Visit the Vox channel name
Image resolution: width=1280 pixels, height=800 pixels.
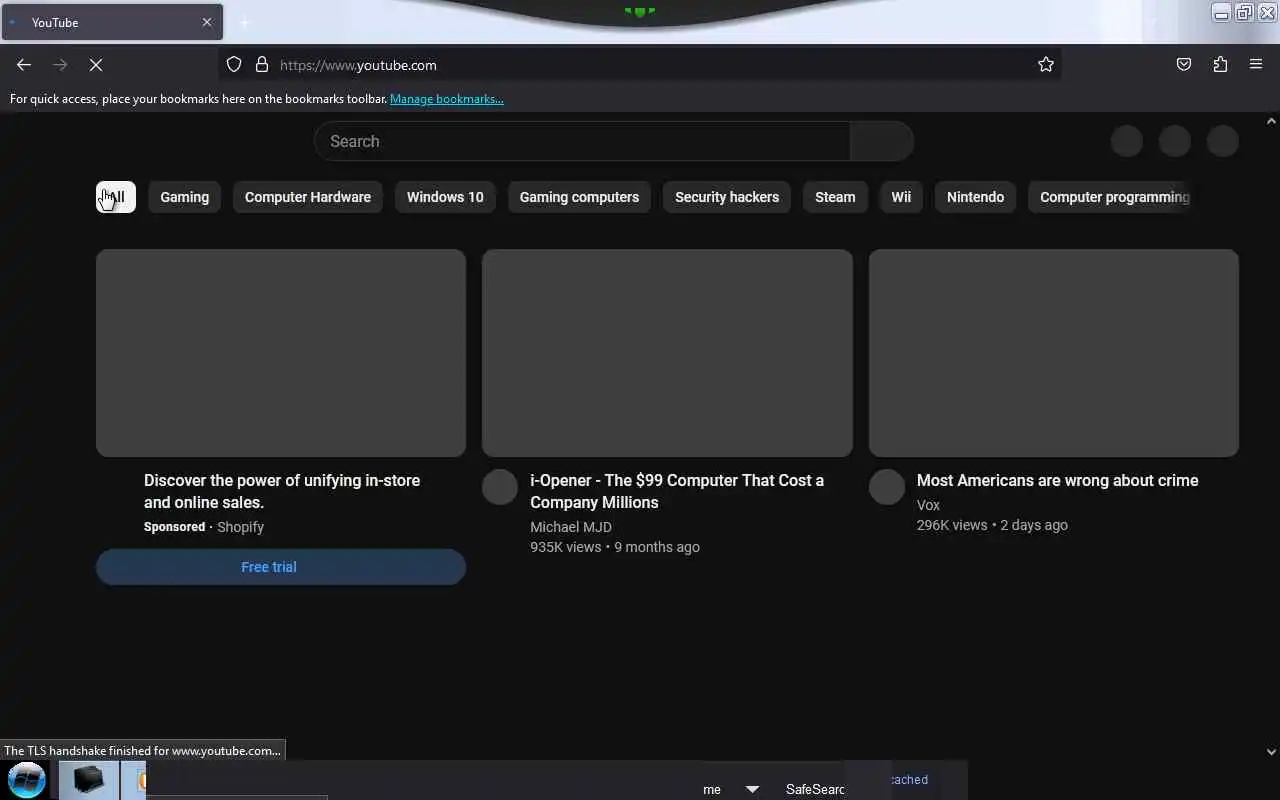tap(928, 505)
